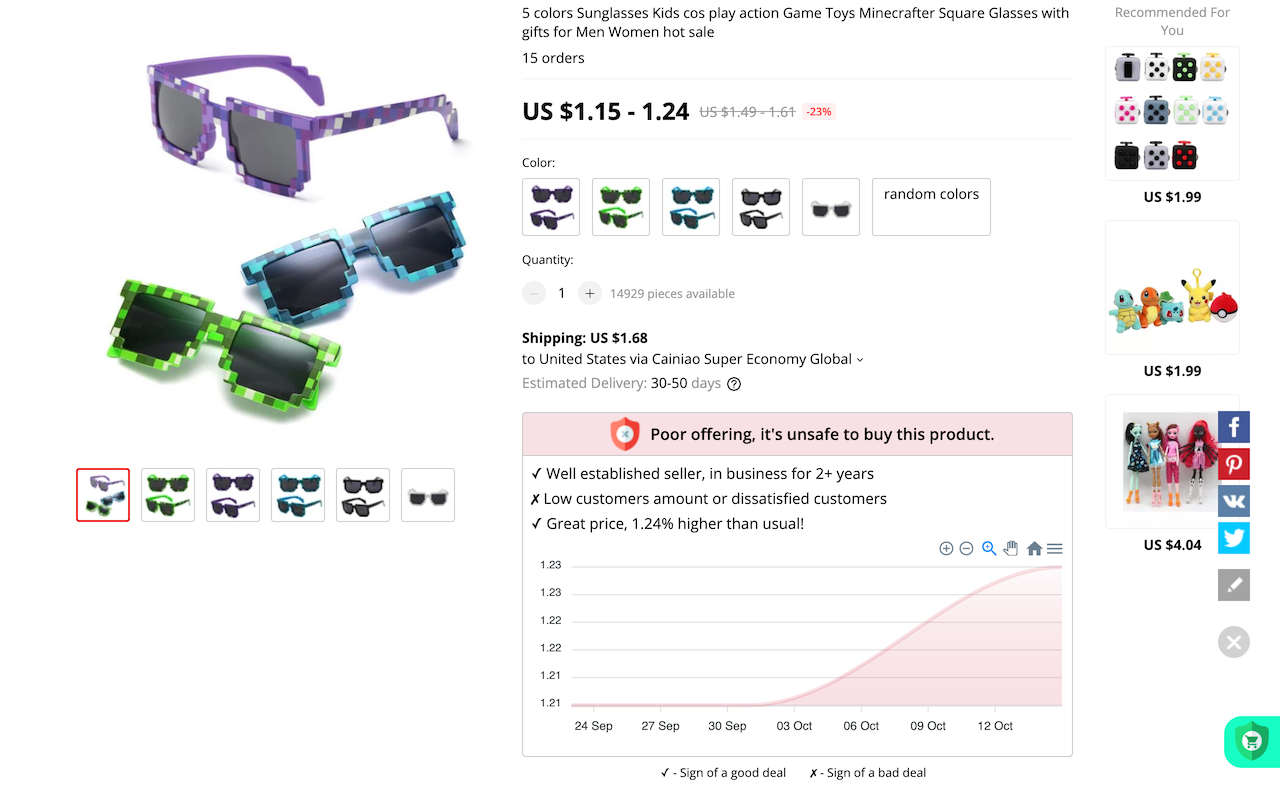This screenshot has width=1280, height=800.
Task: Increase quantity with the plus button
Action: click(x=590, y=293)
